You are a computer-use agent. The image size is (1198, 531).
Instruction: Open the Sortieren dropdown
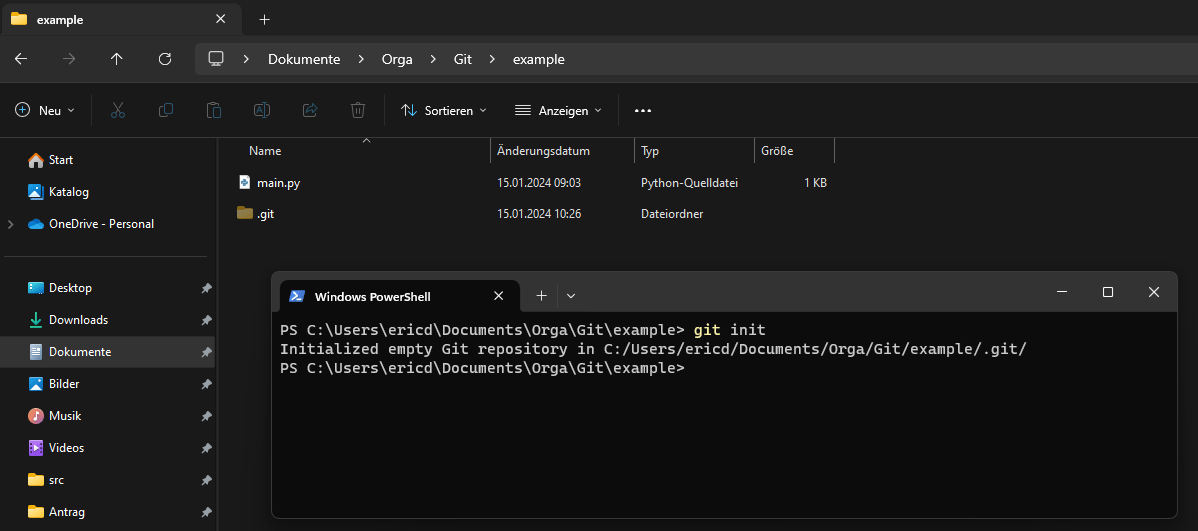tap(444, 110)
